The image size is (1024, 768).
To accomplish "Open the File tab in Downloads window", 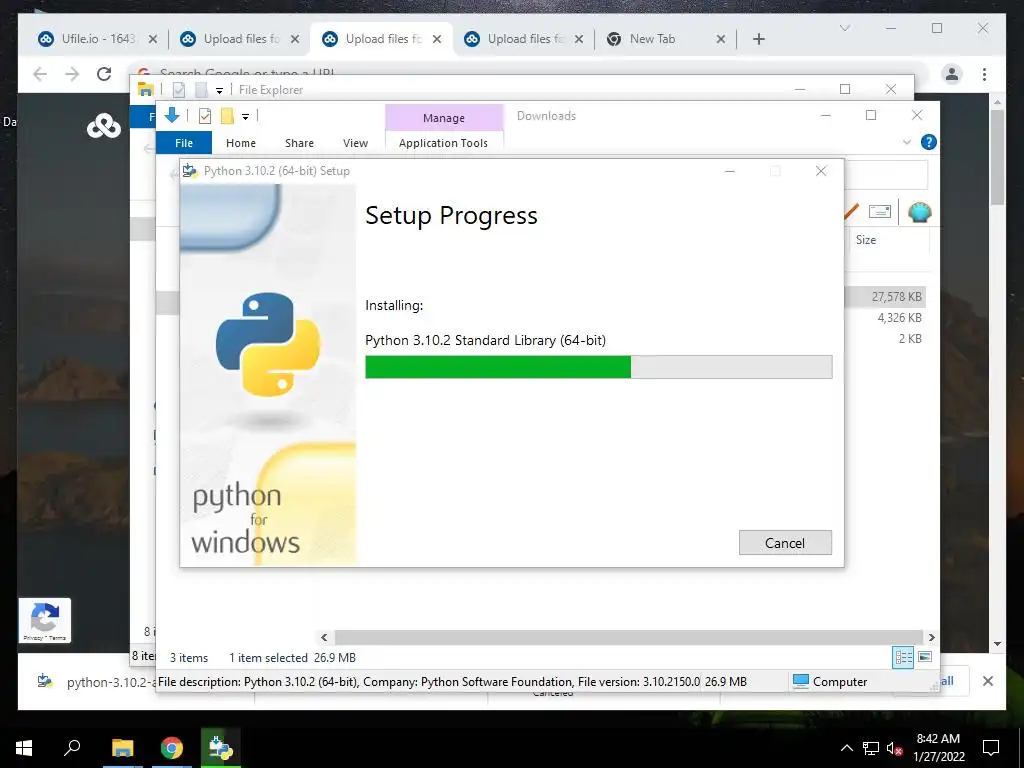I will point(184,142).
